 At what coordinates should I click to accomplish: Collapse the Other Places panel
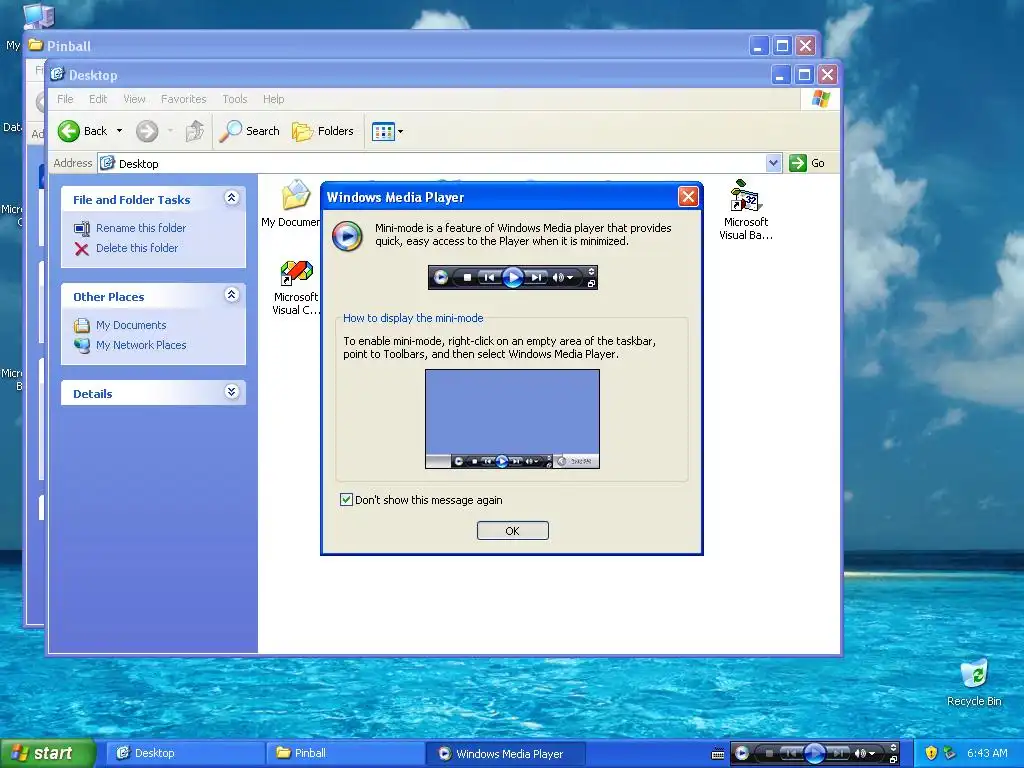(231, 295)
